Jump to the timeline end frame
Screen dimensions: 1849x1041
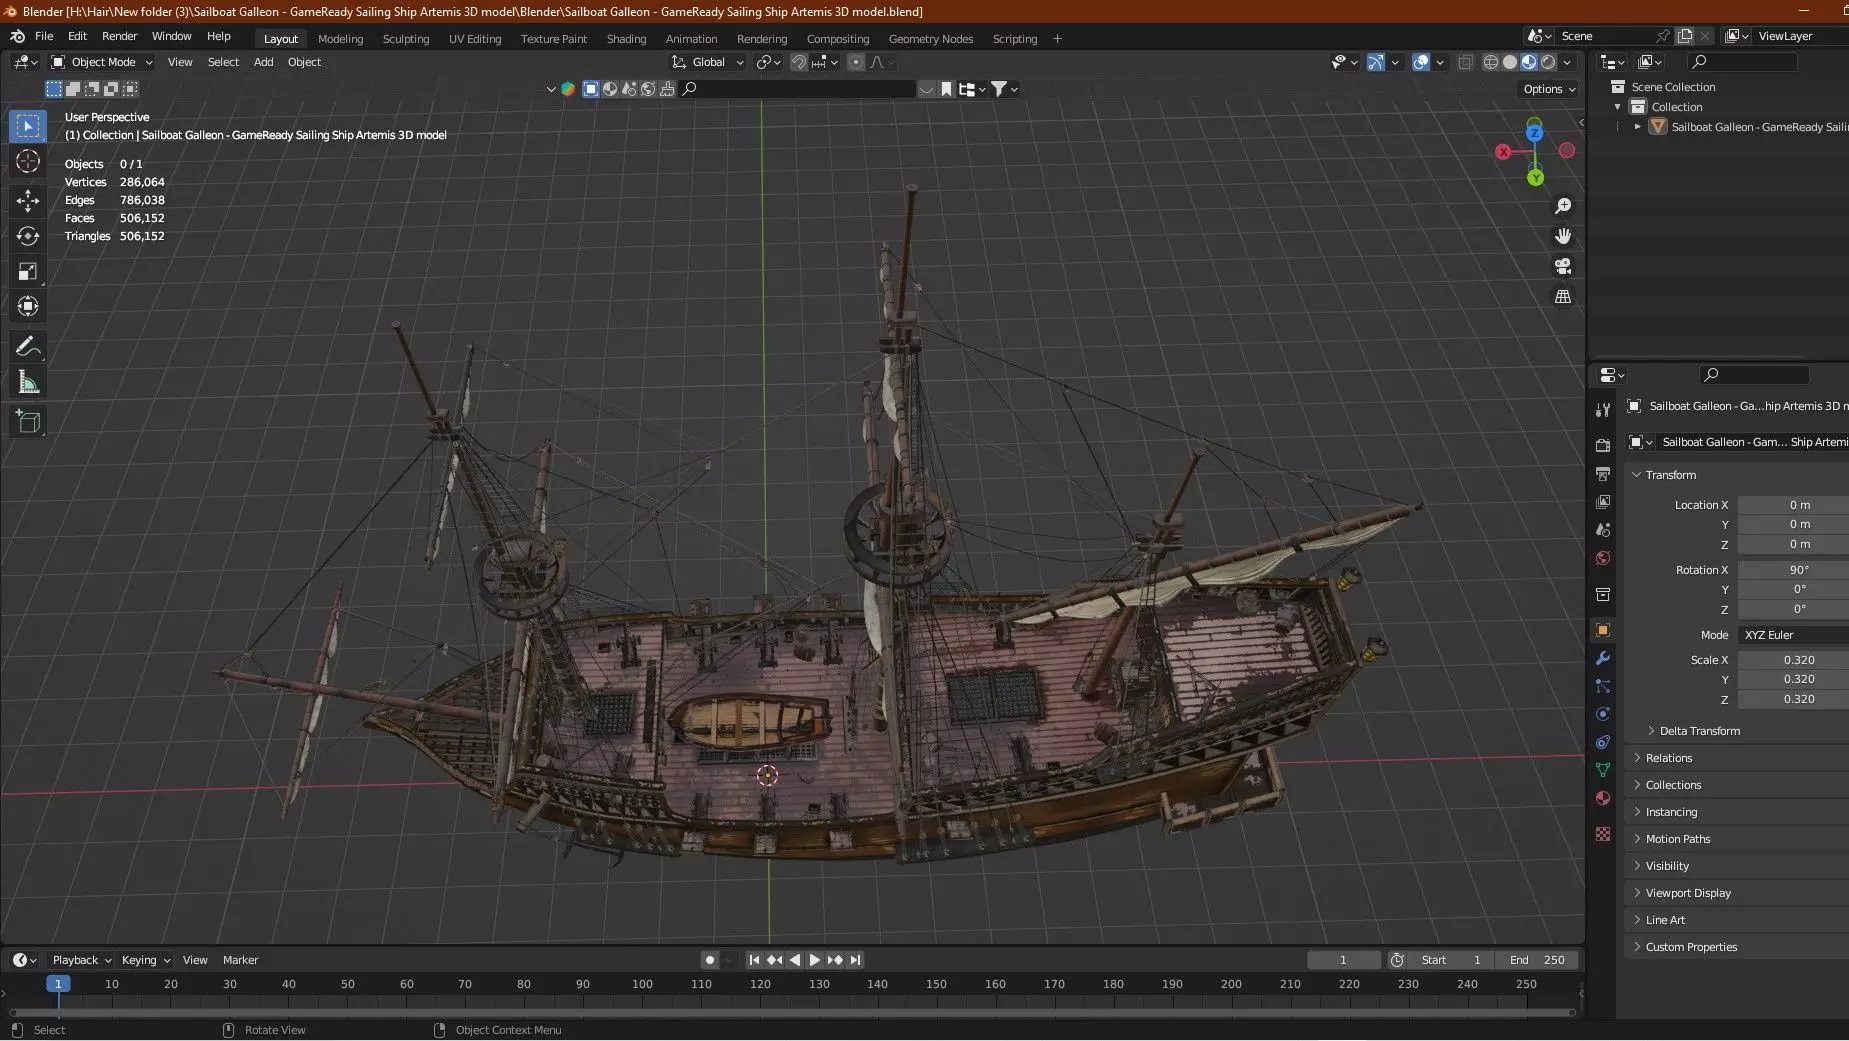coord(855,960)
